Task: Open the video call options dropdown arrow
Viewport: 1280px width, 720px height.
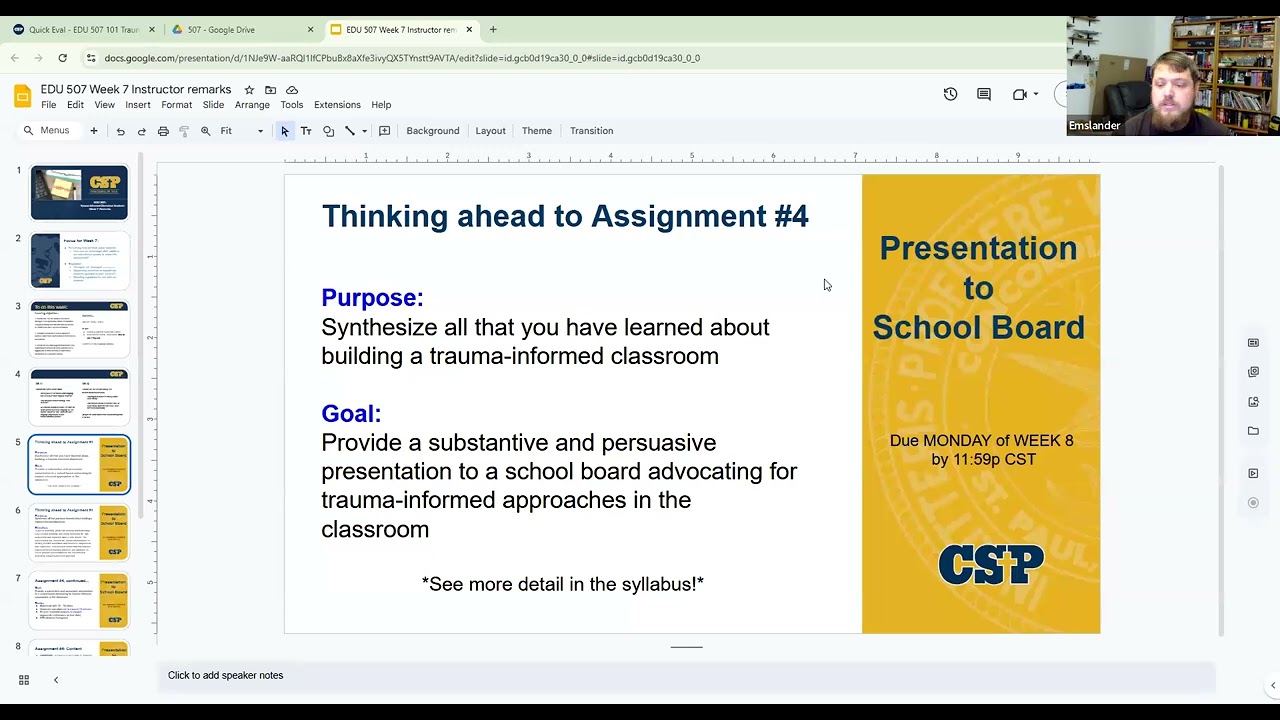Action: (1036, 94)
